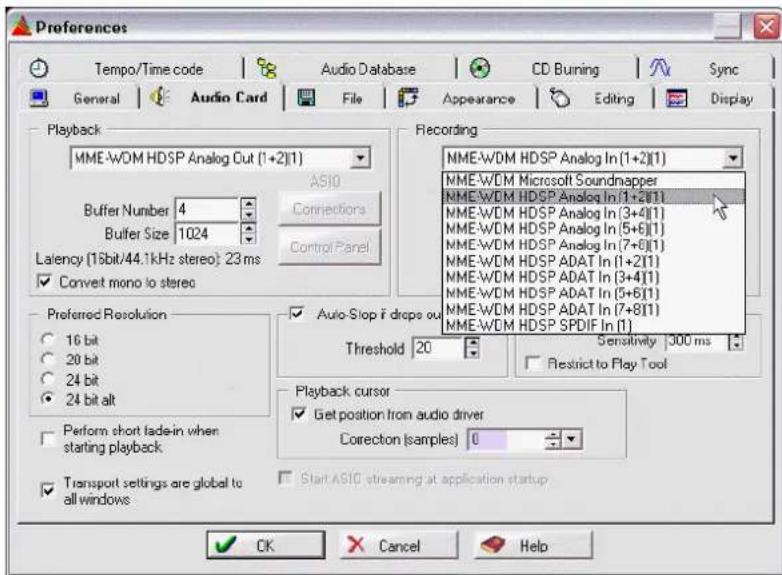Open the Editing tab
Screen dimensions: 782x575
pyautogui.click(x=597, y=98)
